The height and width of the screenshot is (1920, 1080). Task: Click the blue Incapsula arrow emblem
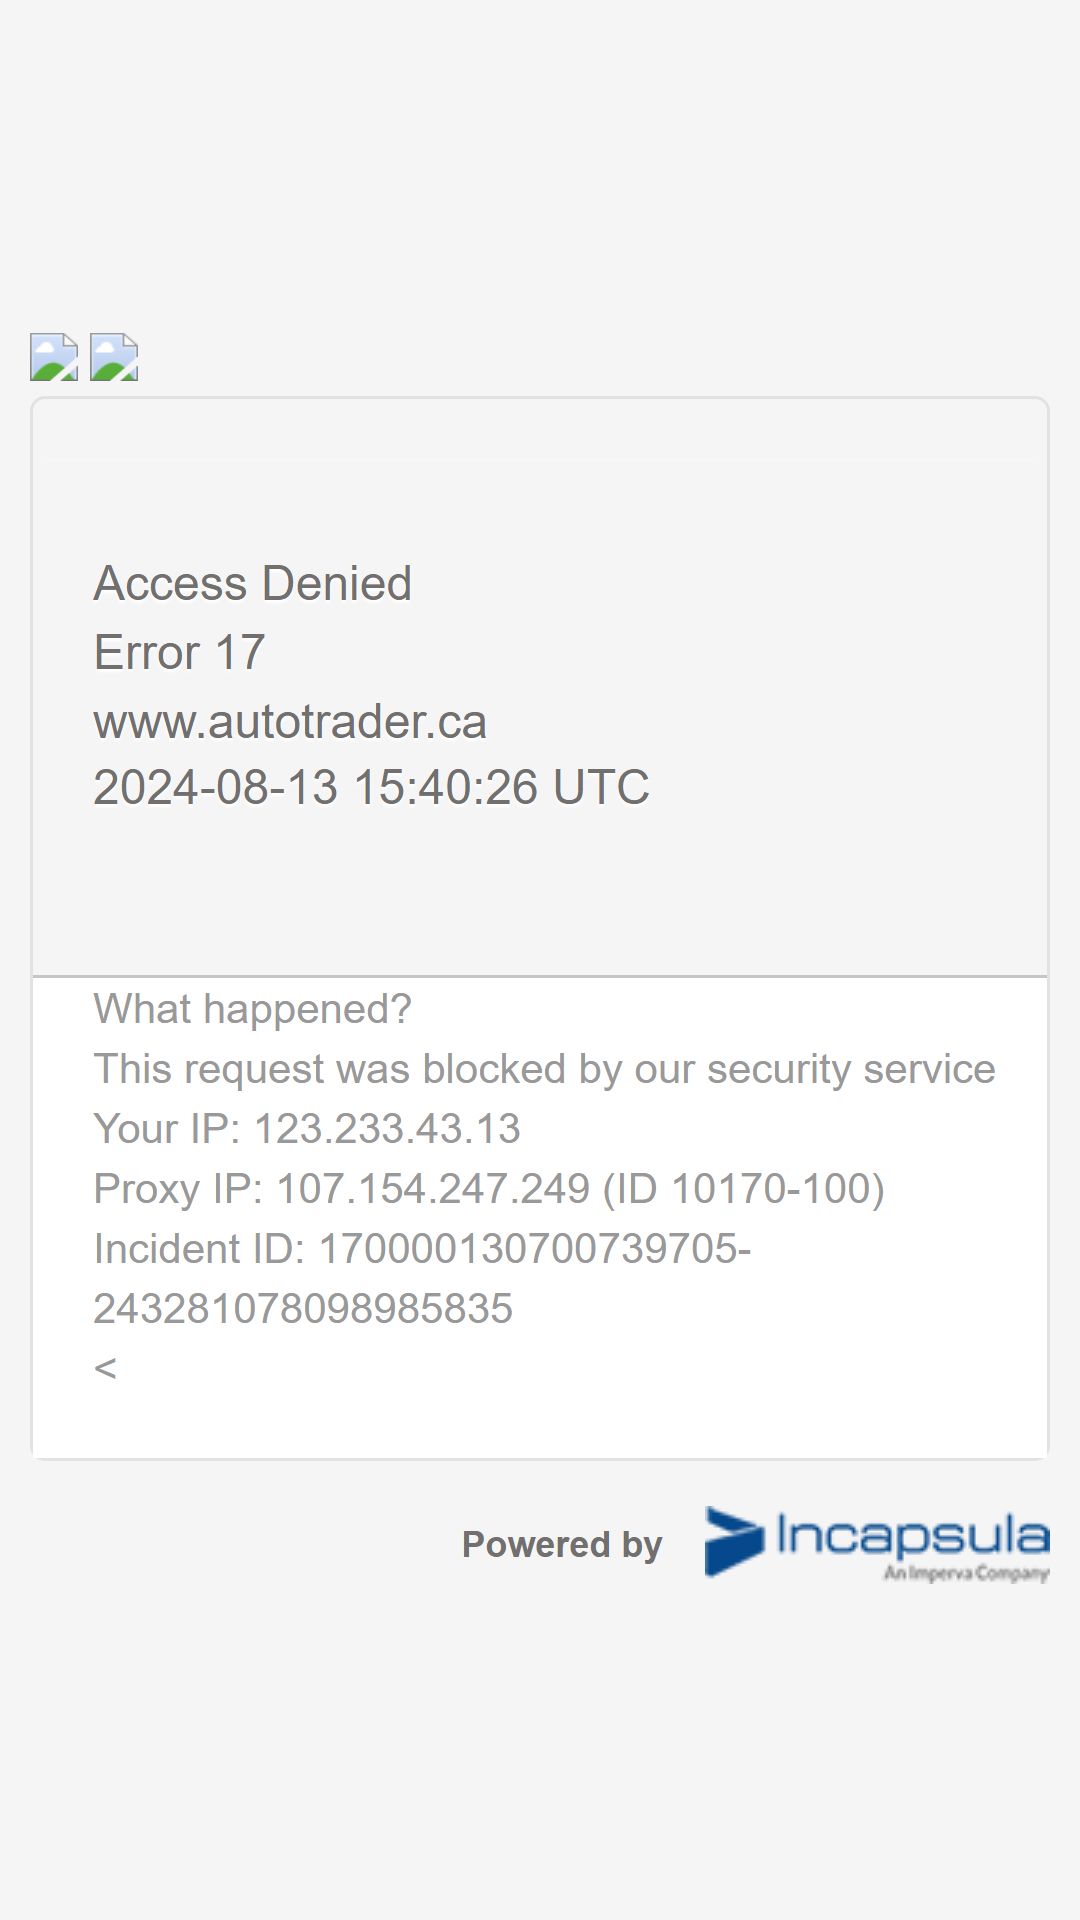pos(734,1541)
